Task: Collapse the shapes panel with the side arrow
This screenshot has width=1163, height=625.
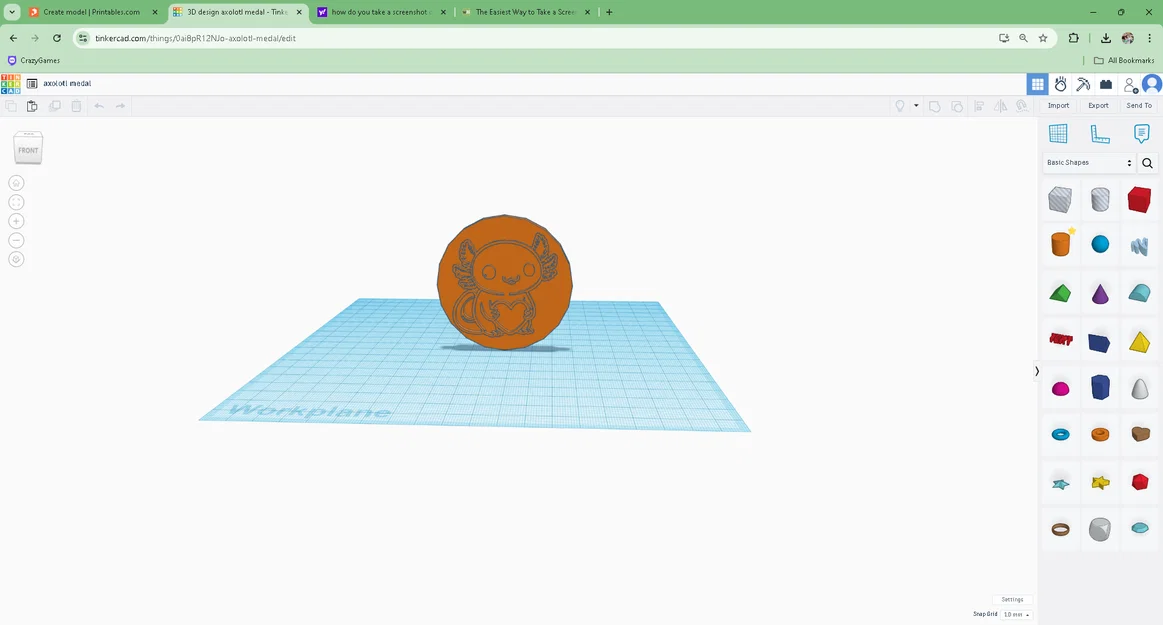Action: (x=1036, y=371)
